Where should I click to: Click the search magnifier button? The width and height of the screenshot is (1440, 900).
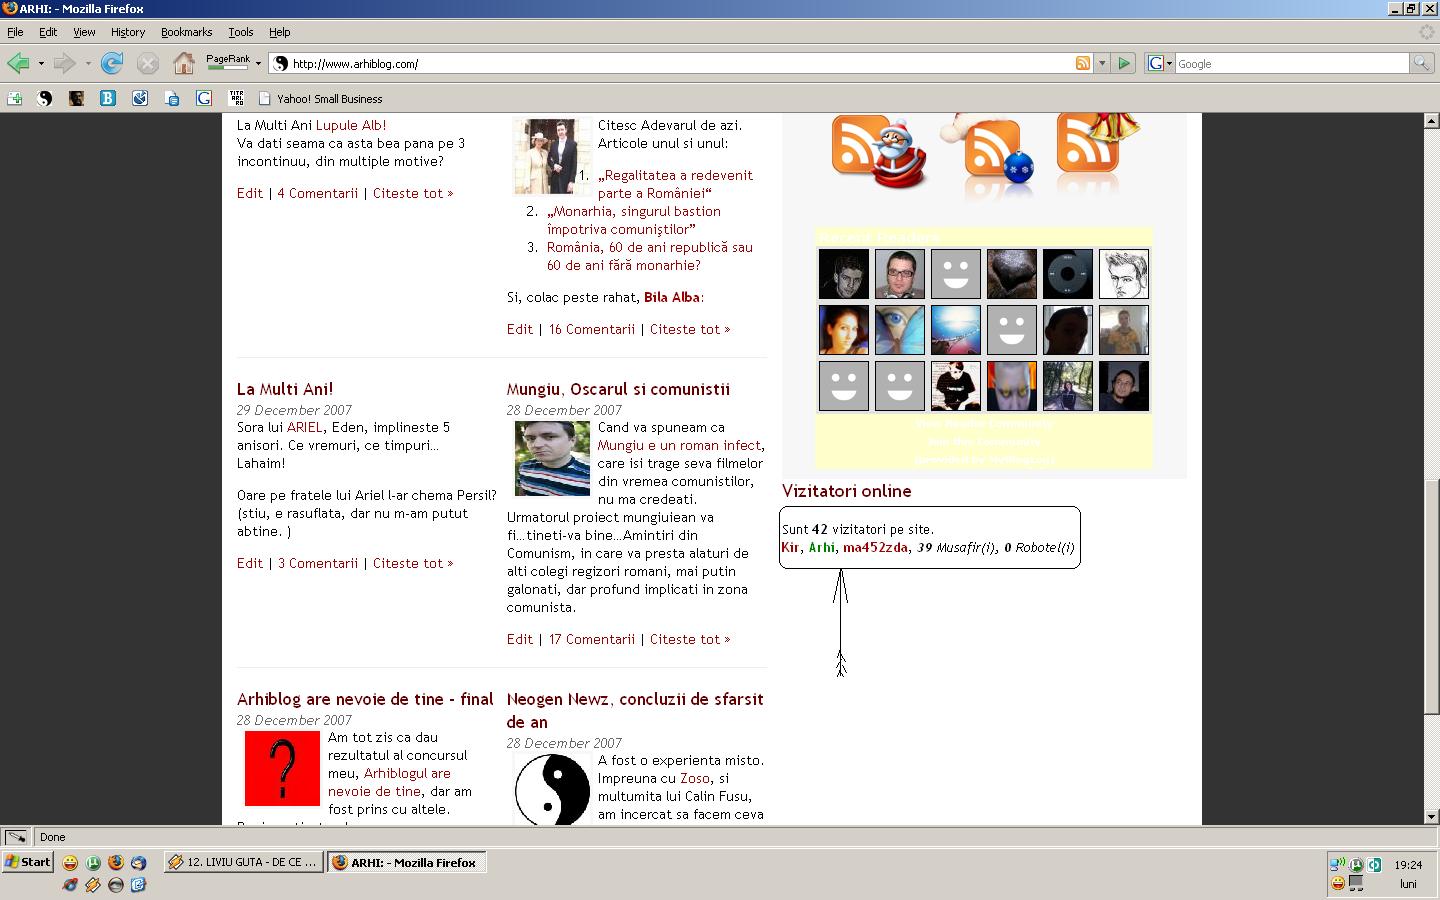(1421, 63)
